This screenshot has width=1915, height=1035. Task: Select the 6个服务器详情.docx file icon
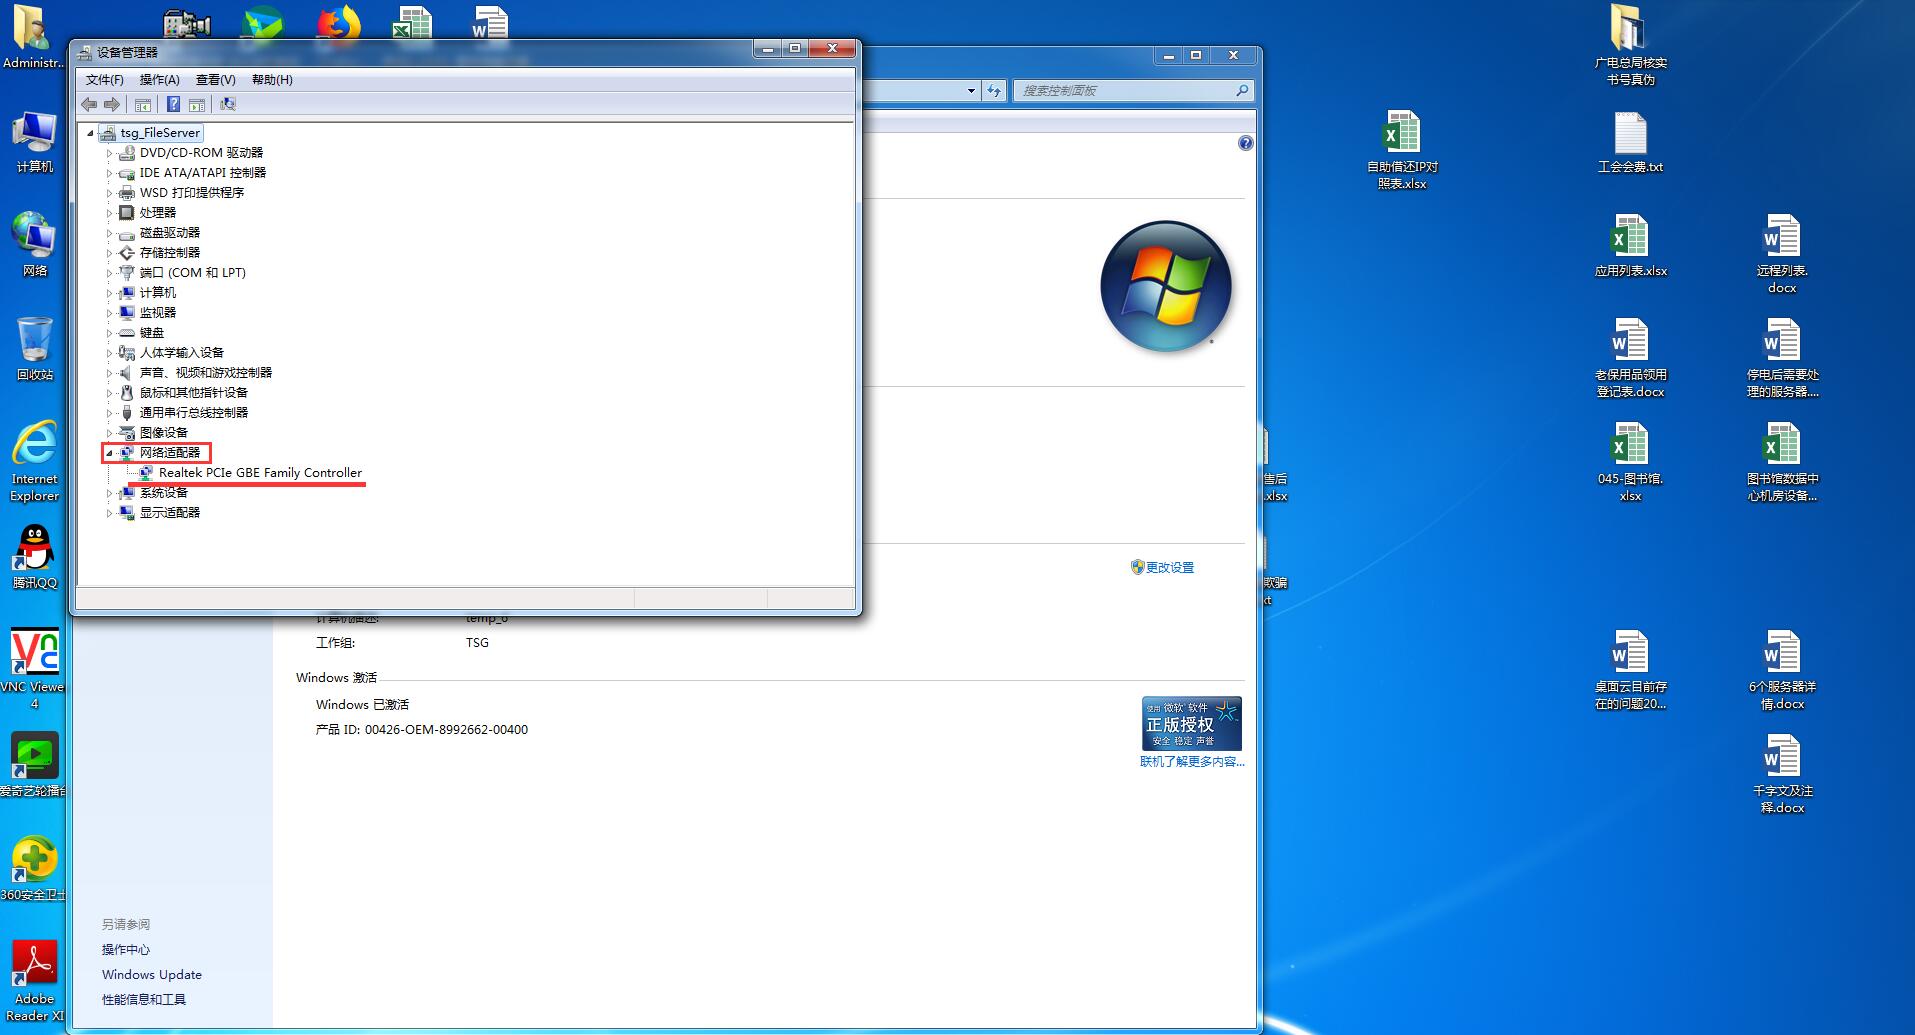(1782, 670)
